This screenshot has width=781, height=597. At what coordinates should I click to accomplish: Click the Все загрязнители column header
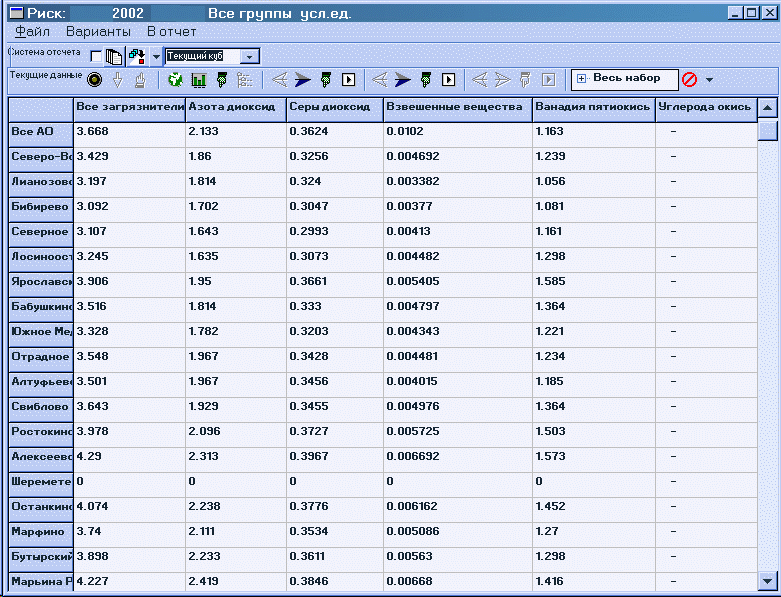[130, 110]
